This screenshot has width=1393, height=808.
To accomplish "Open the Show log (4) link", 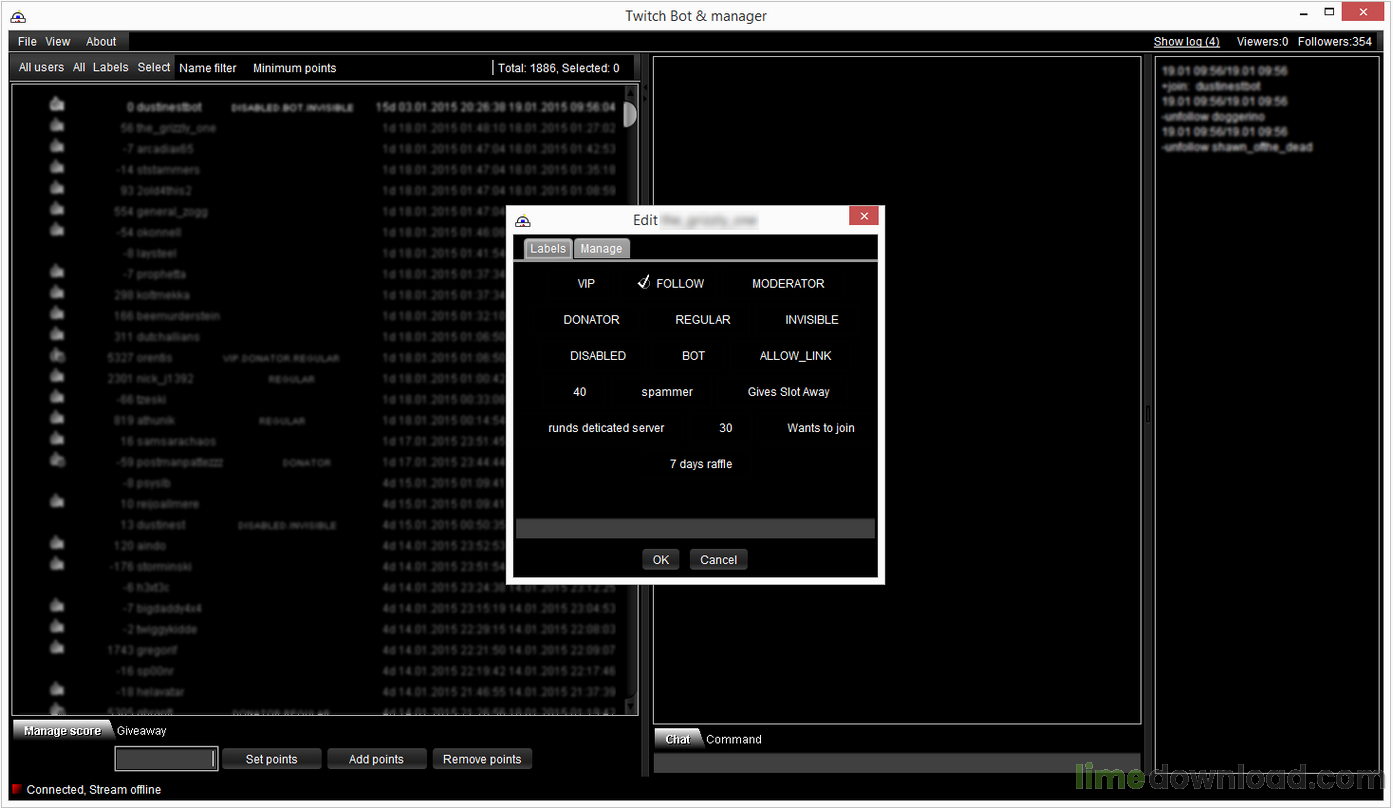I will pos(1187,42).
